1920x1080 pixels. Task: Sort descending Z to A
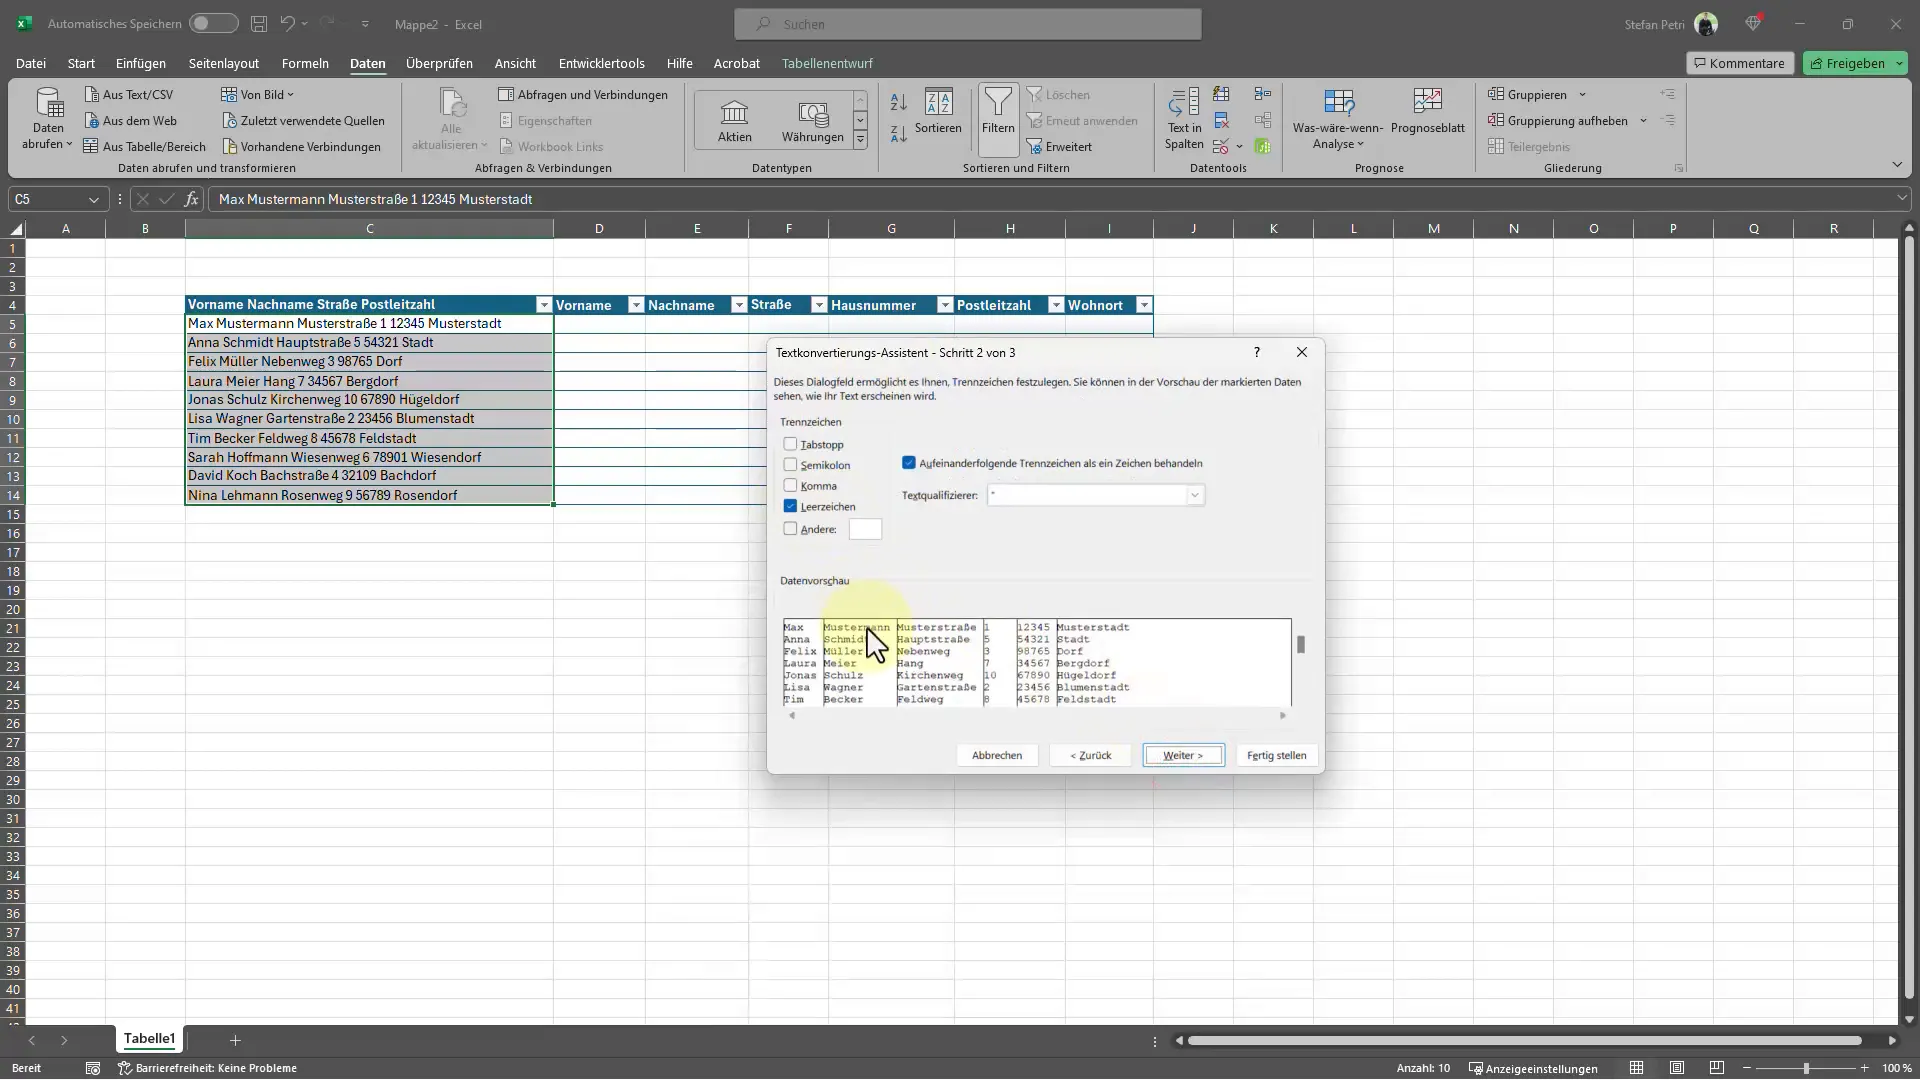(x=898, y=133)
